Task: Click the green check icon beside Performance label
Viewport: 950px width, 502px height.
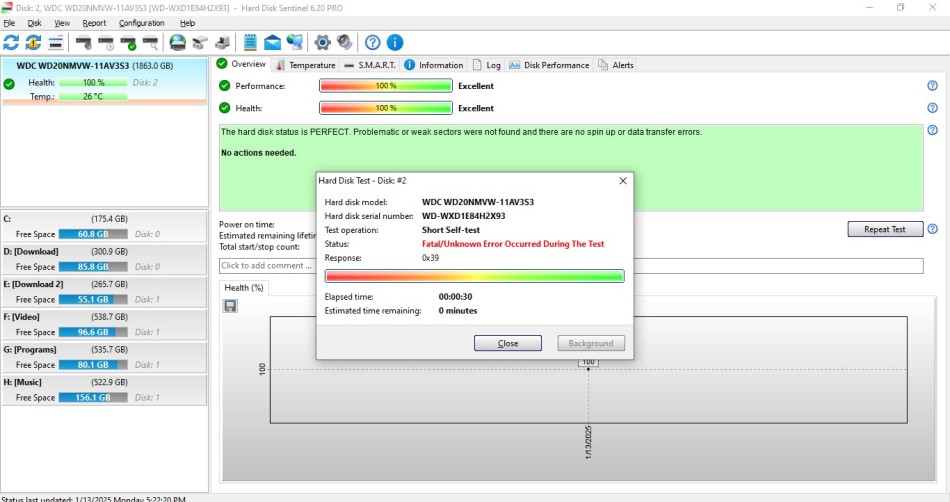Action: click(225, 86)
